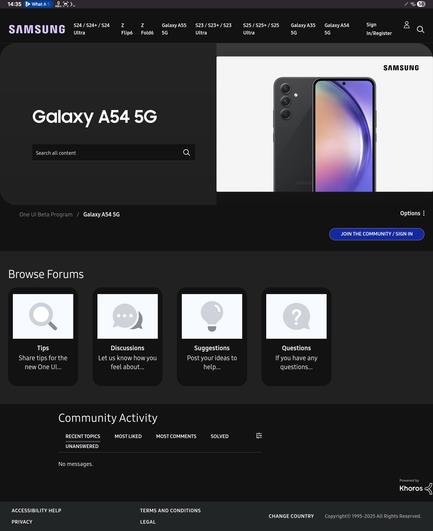This screenshot has width=433, height=531.
Task: Show the Unanswered tab
Action: tap(82, 446)
